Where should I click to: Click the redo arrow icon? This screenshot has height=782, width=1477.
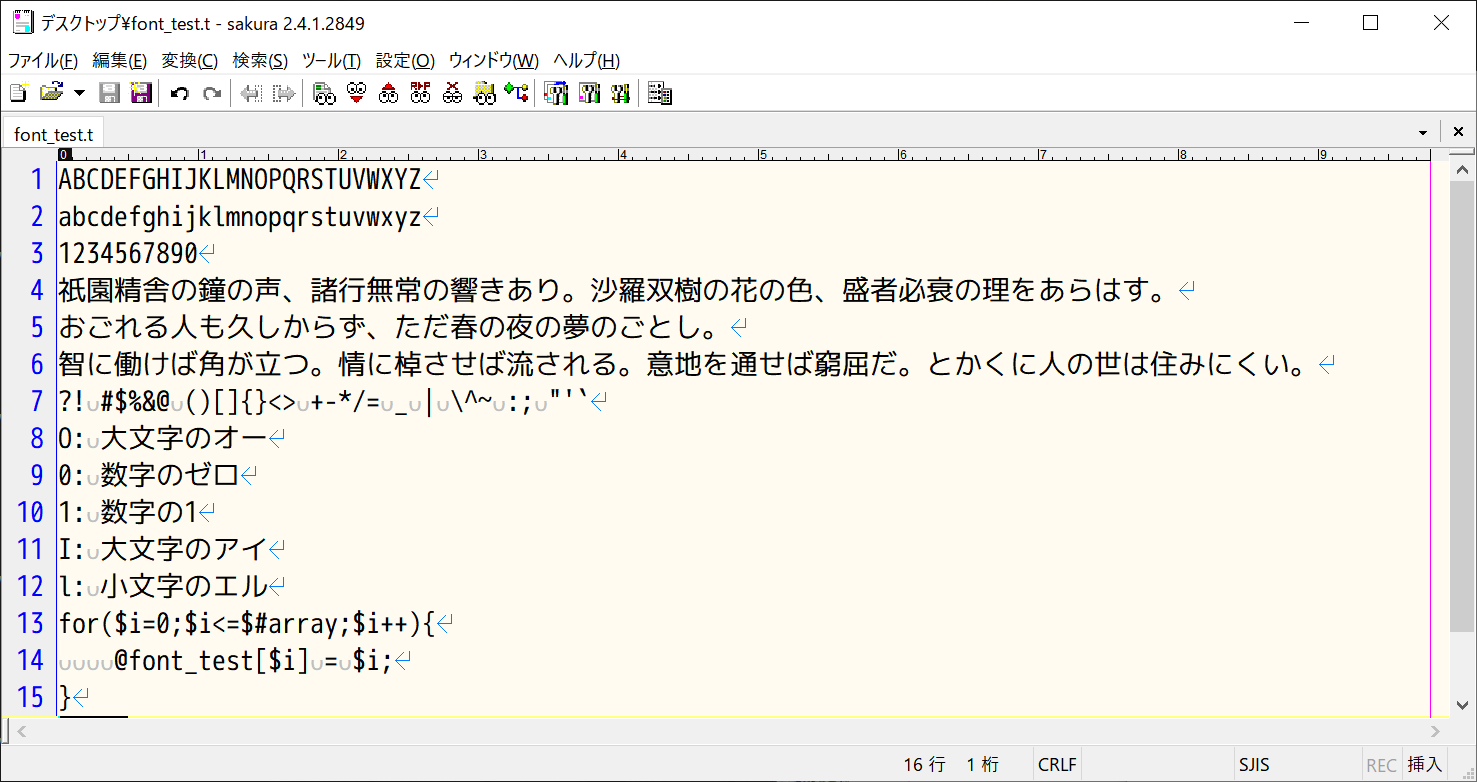coord(212,94)
